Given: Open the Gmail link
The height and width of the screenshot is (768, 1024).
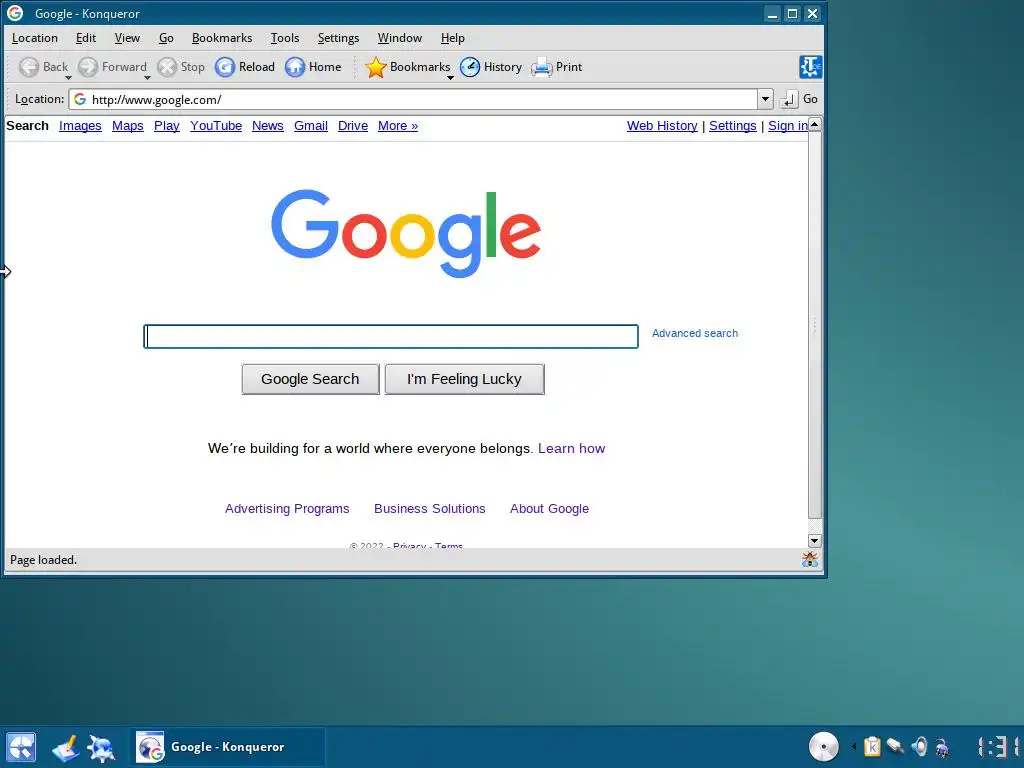Looking at the screenshot, I should 311,126.
